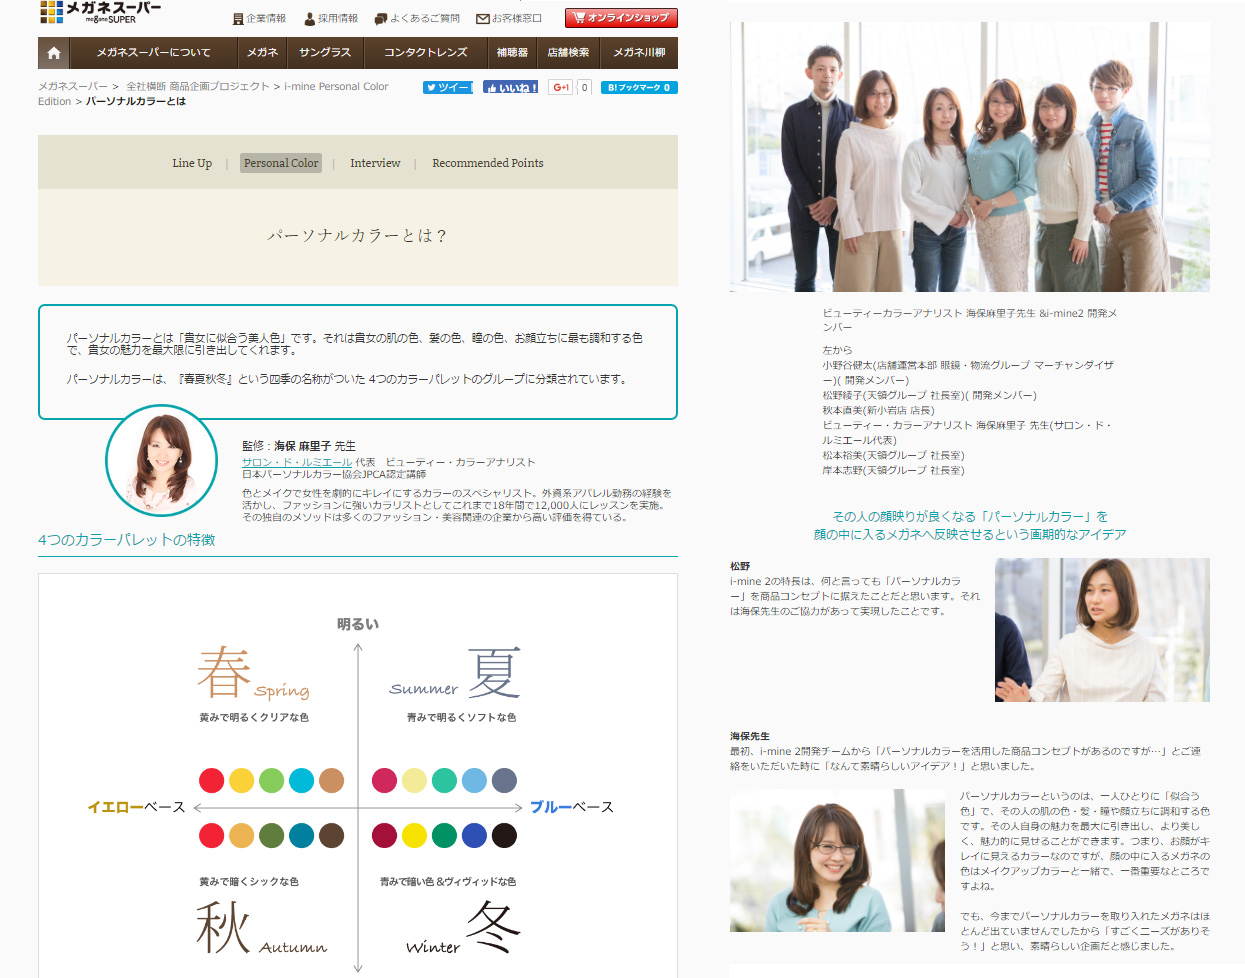
Task: Open 企業情報 company info link
Action: click(259, 19)
